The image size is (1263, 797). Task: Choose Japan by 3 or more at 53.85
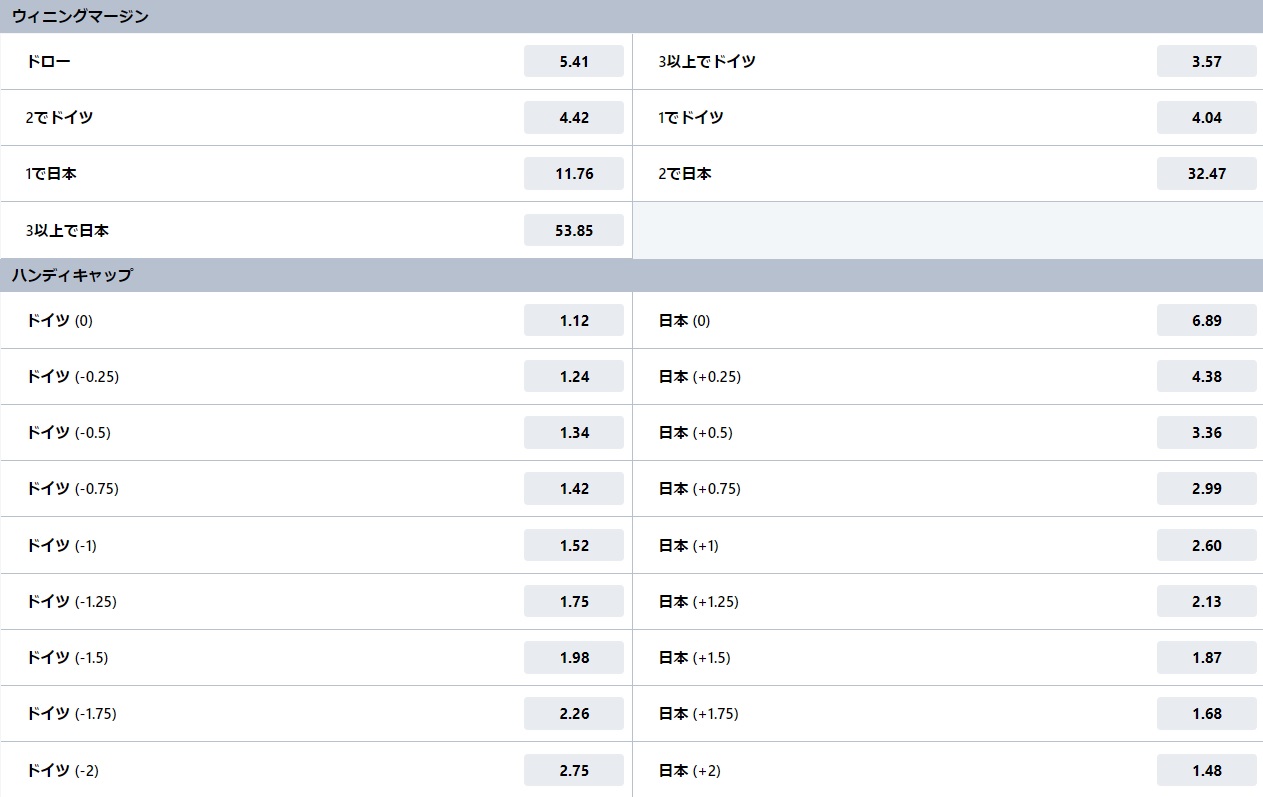coord(574,230)
